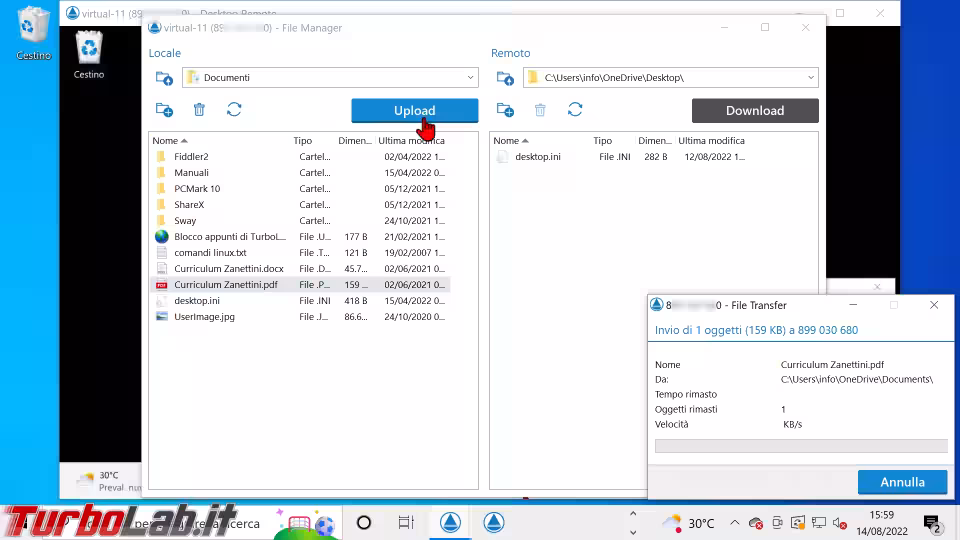Click the remote weather widget 30°C
The width and height of the screenshot is (960, 540).
109,481
